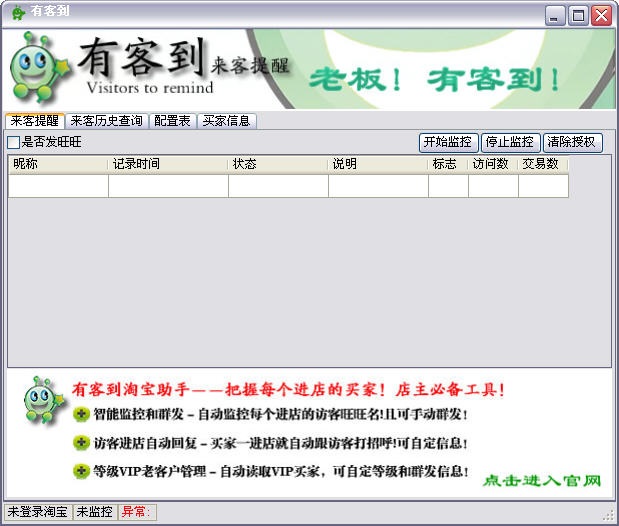
Task: Maximize the 有客到 window
Action: point(578,16)
